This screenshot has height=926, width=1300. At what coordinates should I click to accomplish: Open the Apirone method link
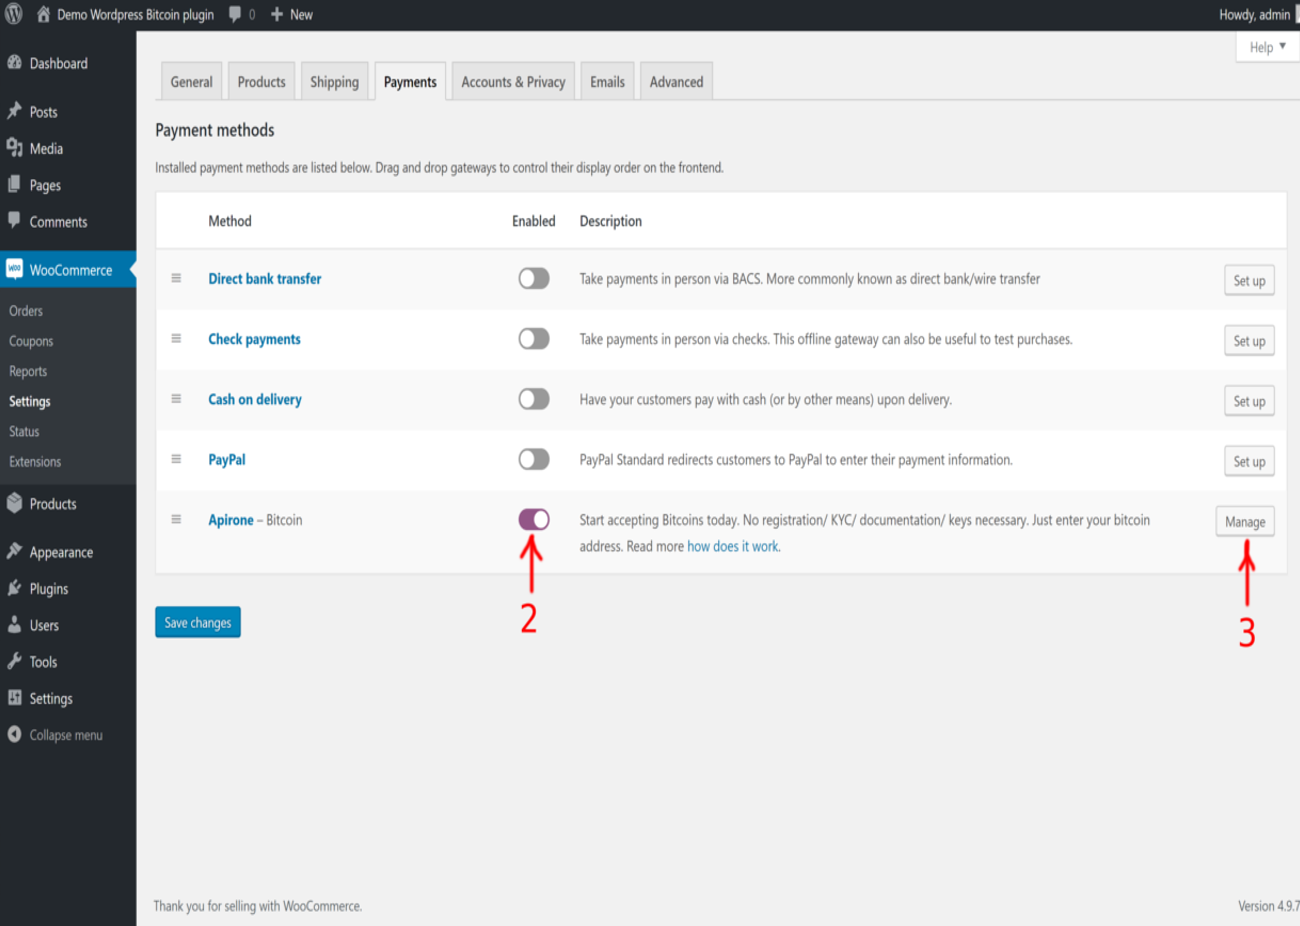click(x=231, y=520)
